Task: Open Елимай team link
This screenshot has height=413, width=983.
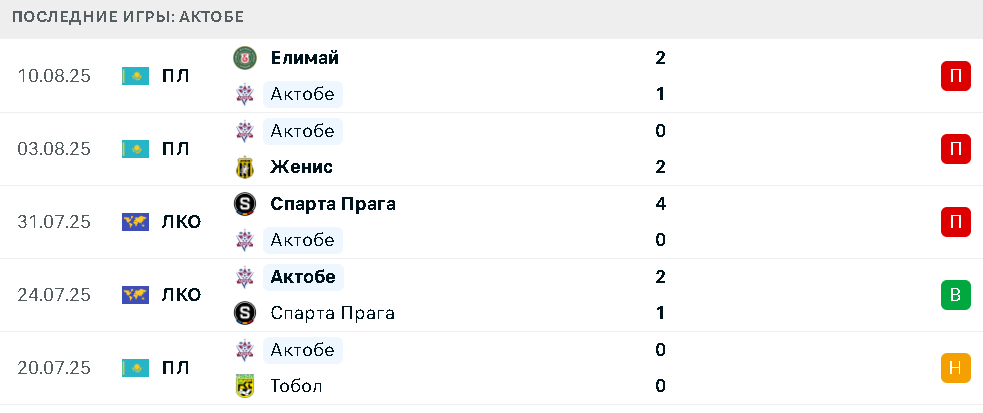Action: point(305,58)
